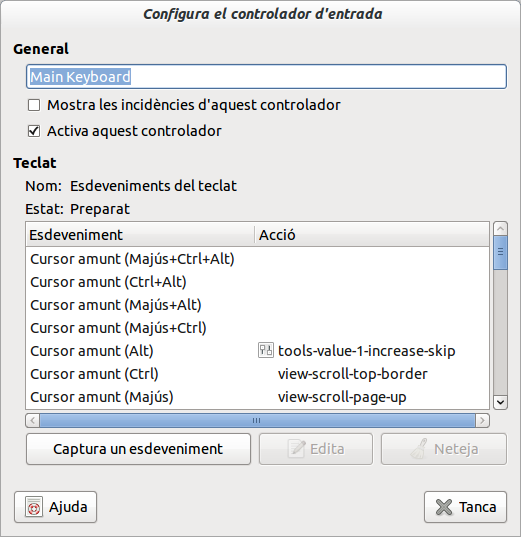Select the Cursor amunt (Majús+Ctrl+Alt) row

[x=257, y=259]
